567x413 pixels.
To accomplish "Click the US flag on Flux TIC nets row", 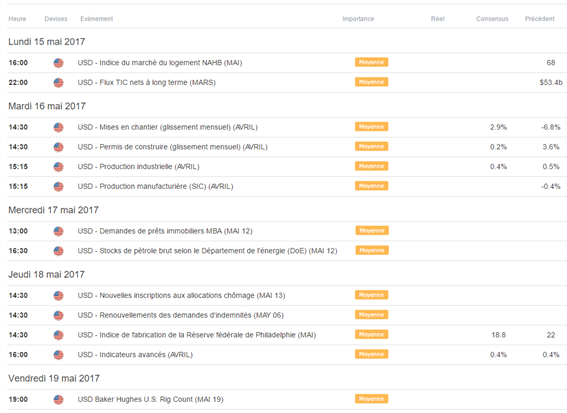I will coord(59,83).
